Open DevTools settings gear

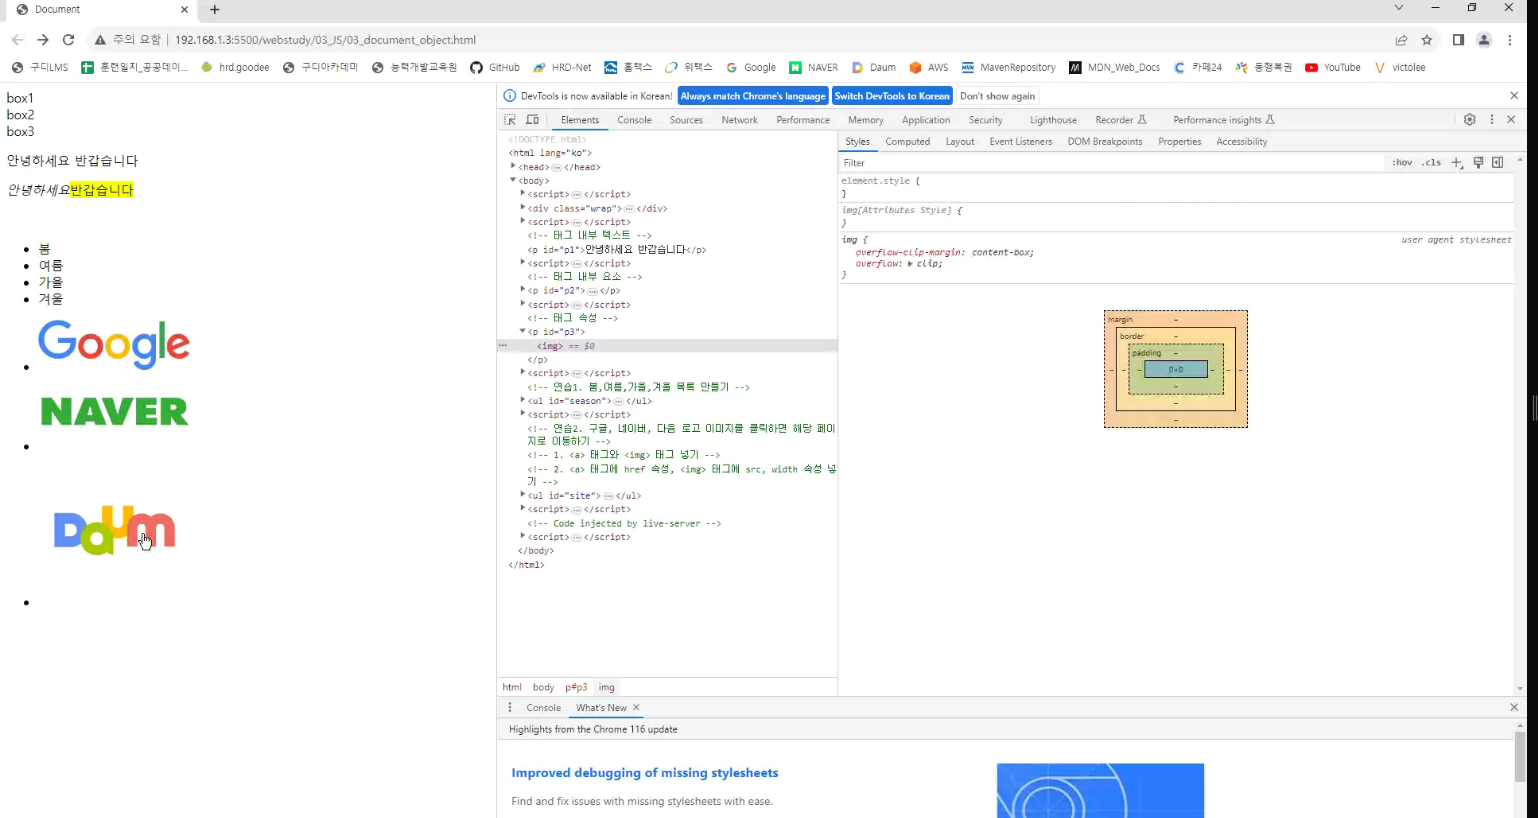[x=1469, y=119]
